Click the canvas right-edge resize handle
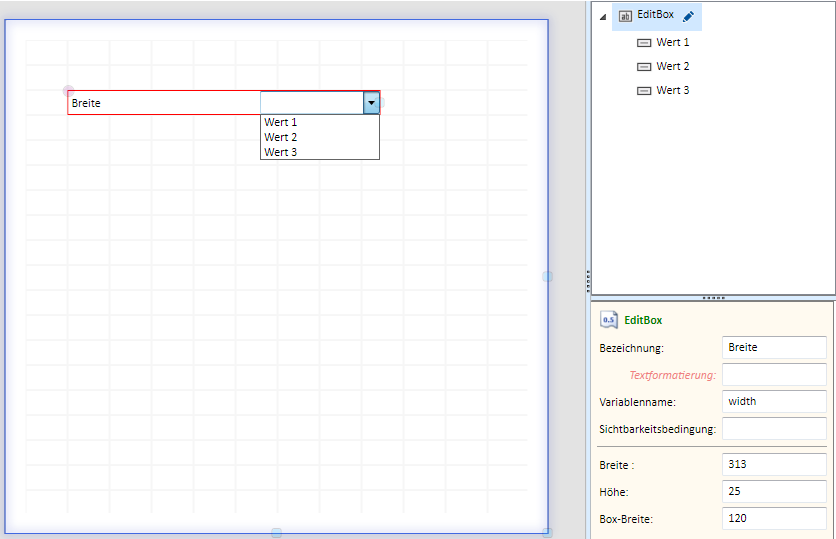 coord(547,276)
